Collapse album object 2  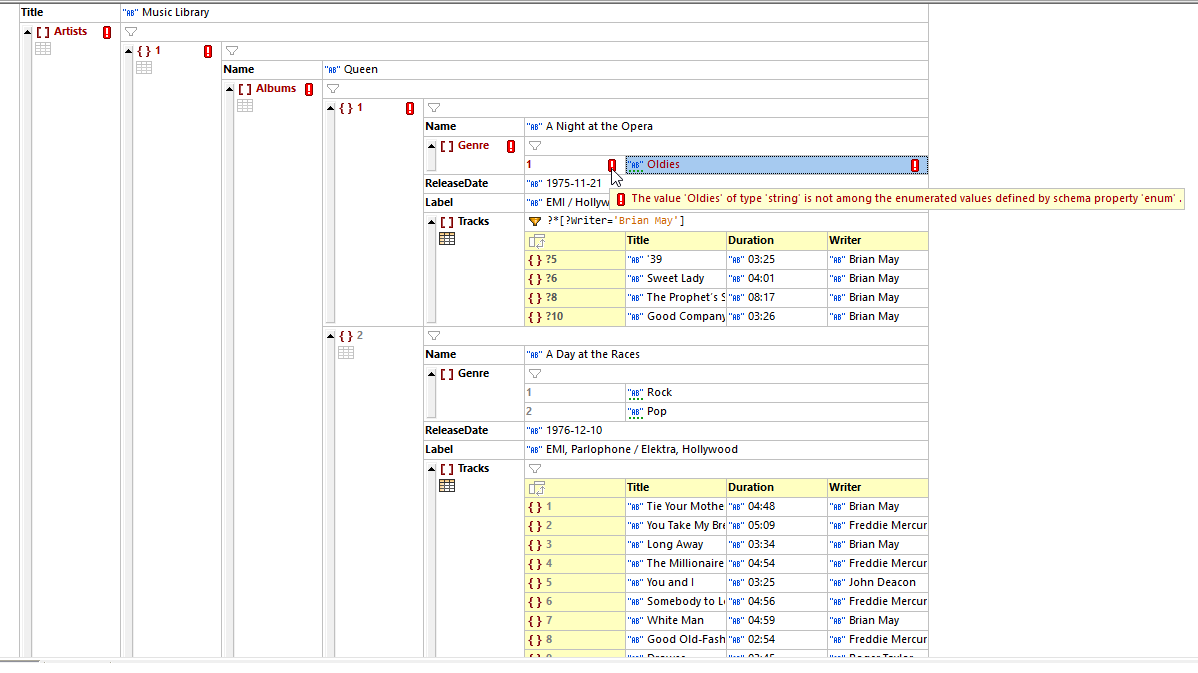pyautogui.click(x=330, y=336)
